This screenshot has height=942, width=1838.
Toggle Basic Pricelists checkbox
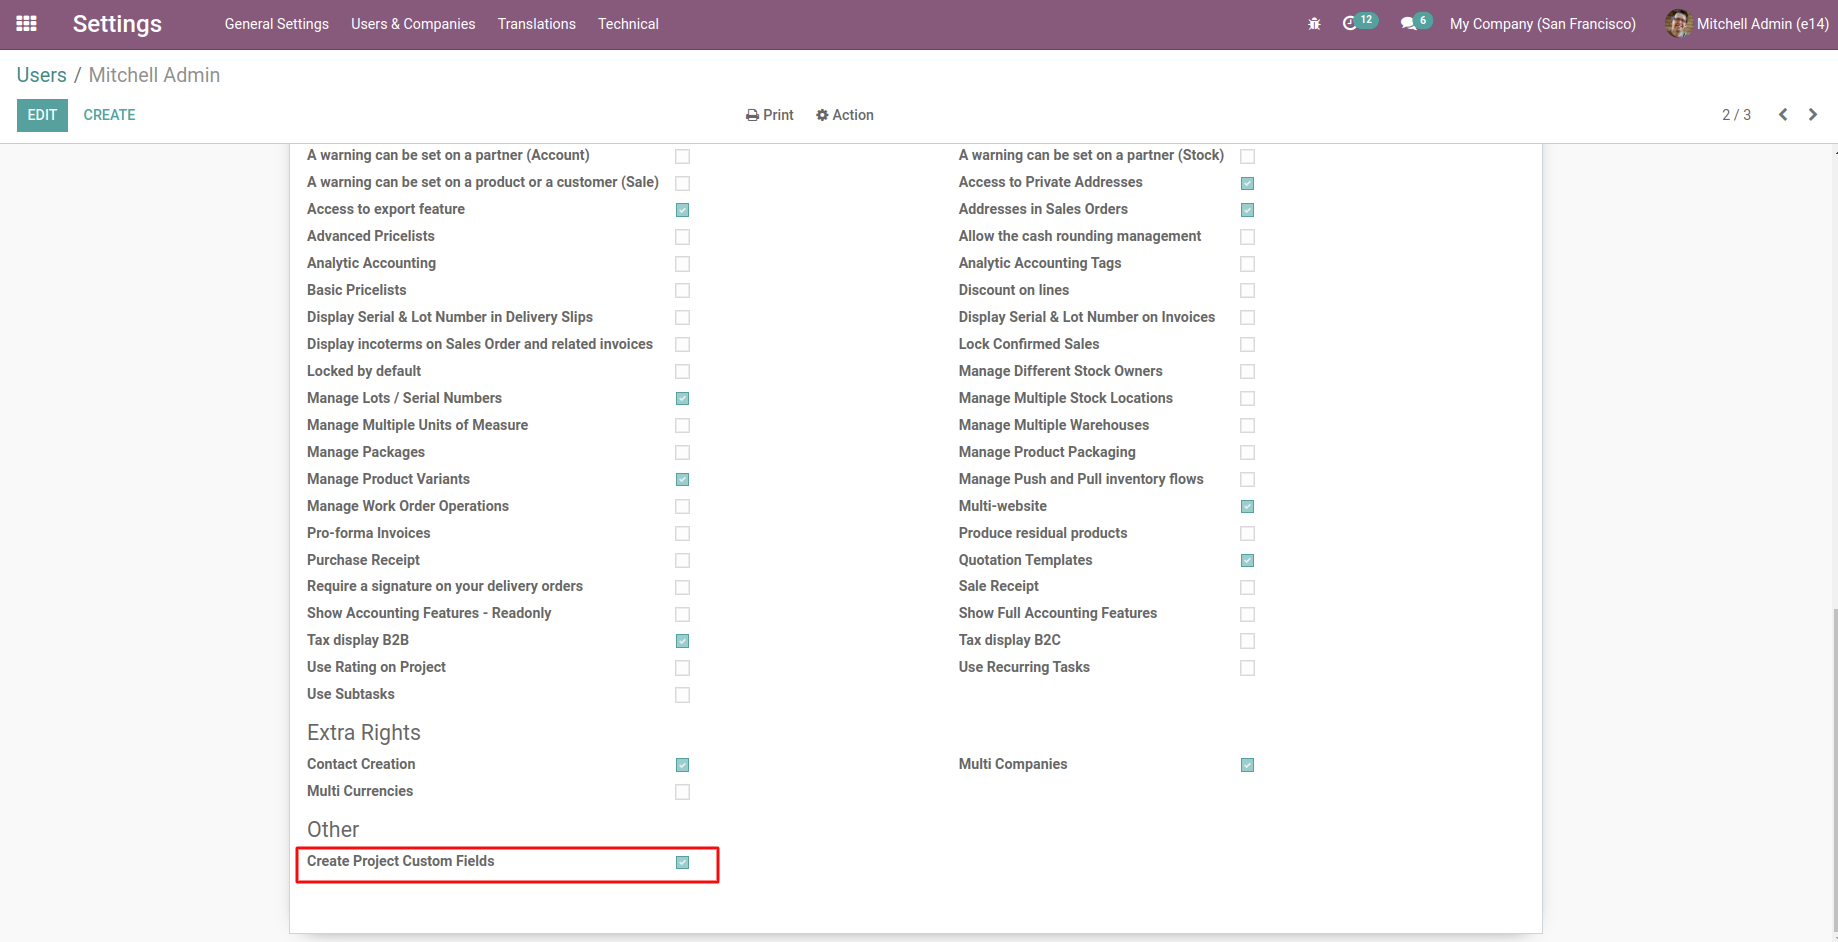point(682,291)
